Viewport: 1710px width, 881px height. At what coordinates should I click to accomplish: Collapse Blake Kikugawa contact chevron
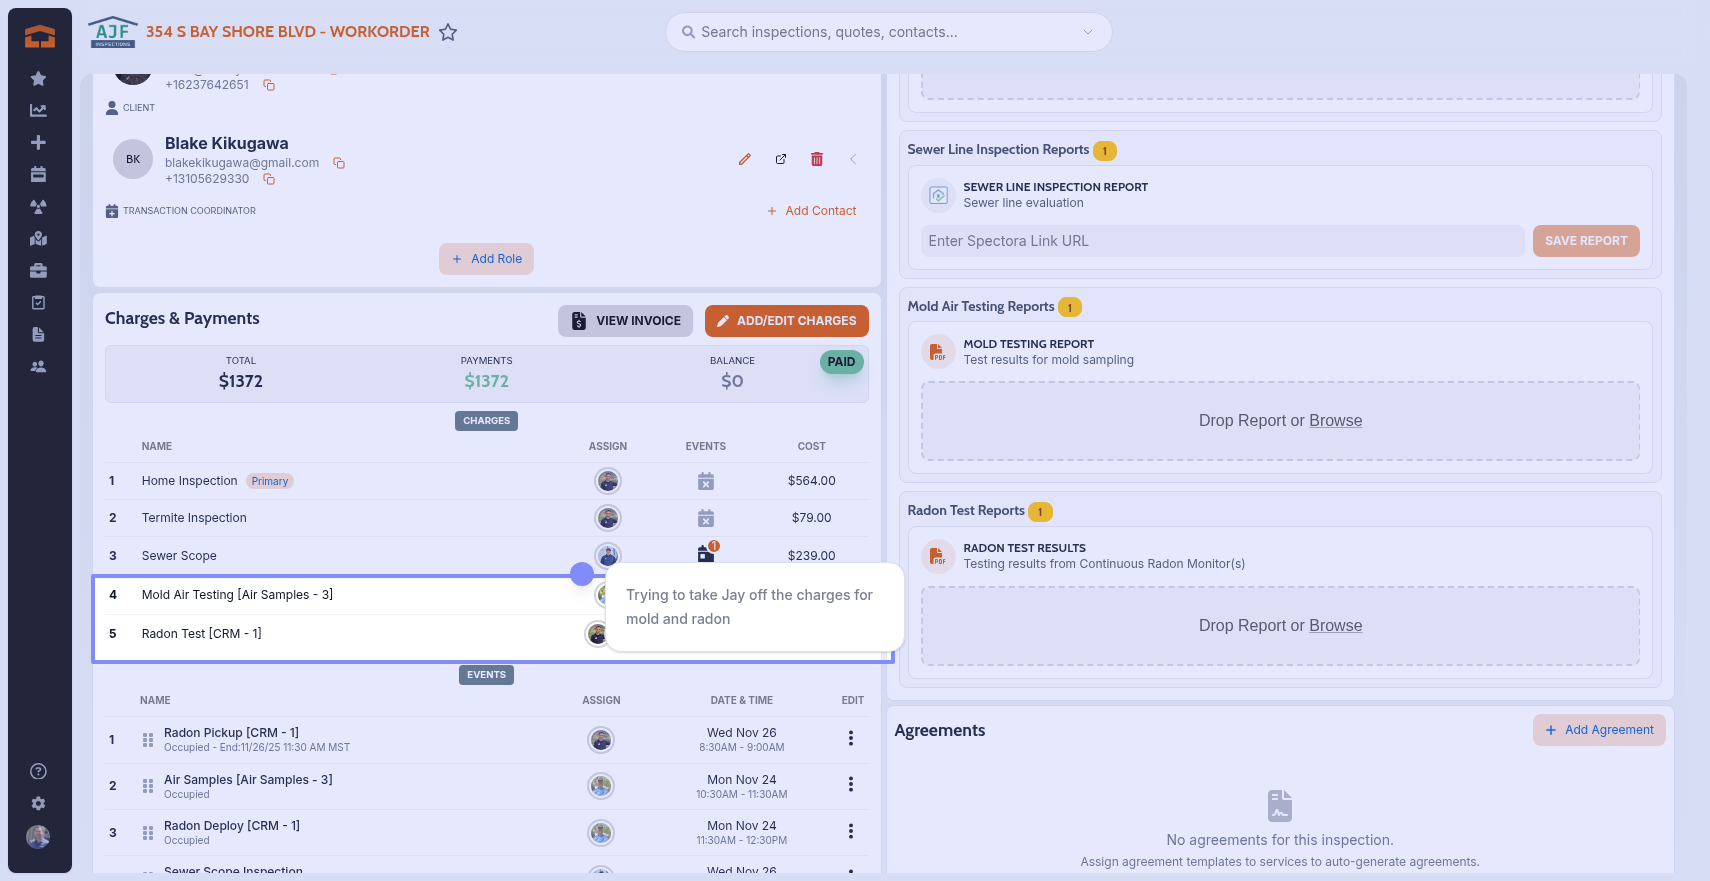[x=853, y=159]
